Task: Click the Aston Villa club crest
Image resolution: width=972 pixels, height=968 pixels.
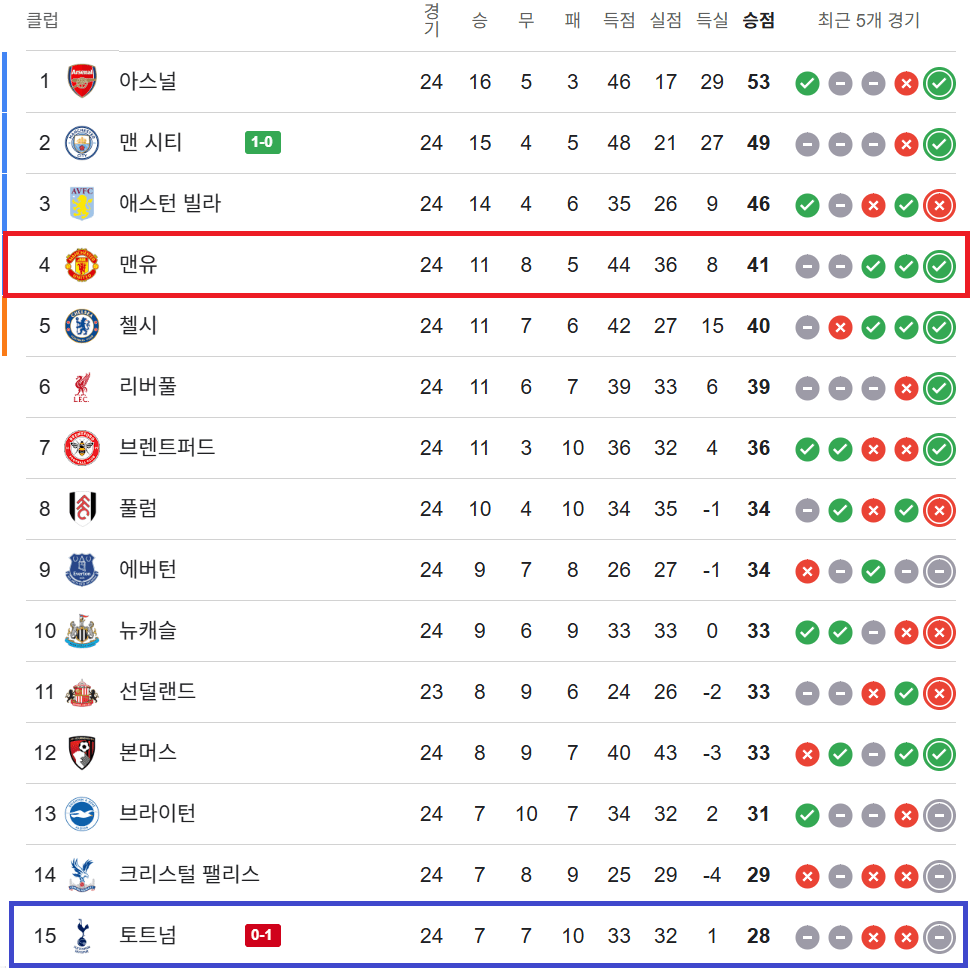Action: 82,204
